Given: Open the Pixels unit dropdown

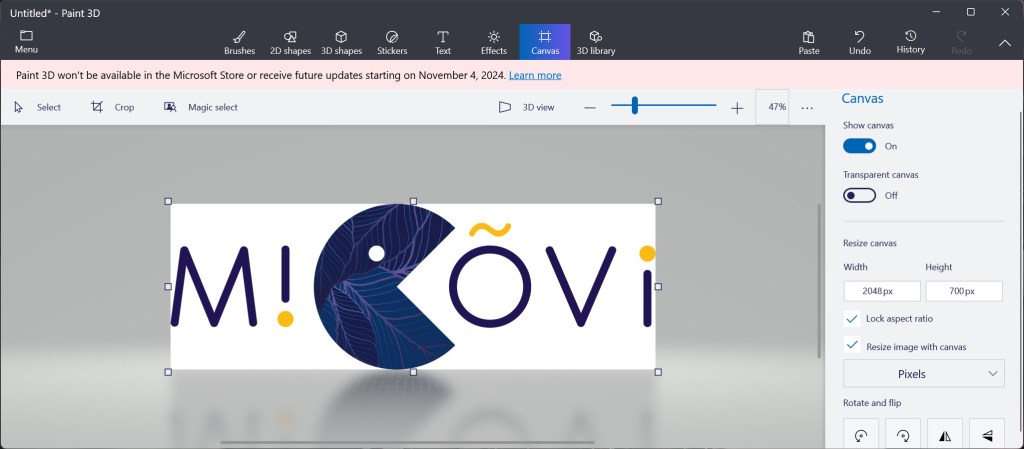Looking at the screenshot, I should point(923,374).
